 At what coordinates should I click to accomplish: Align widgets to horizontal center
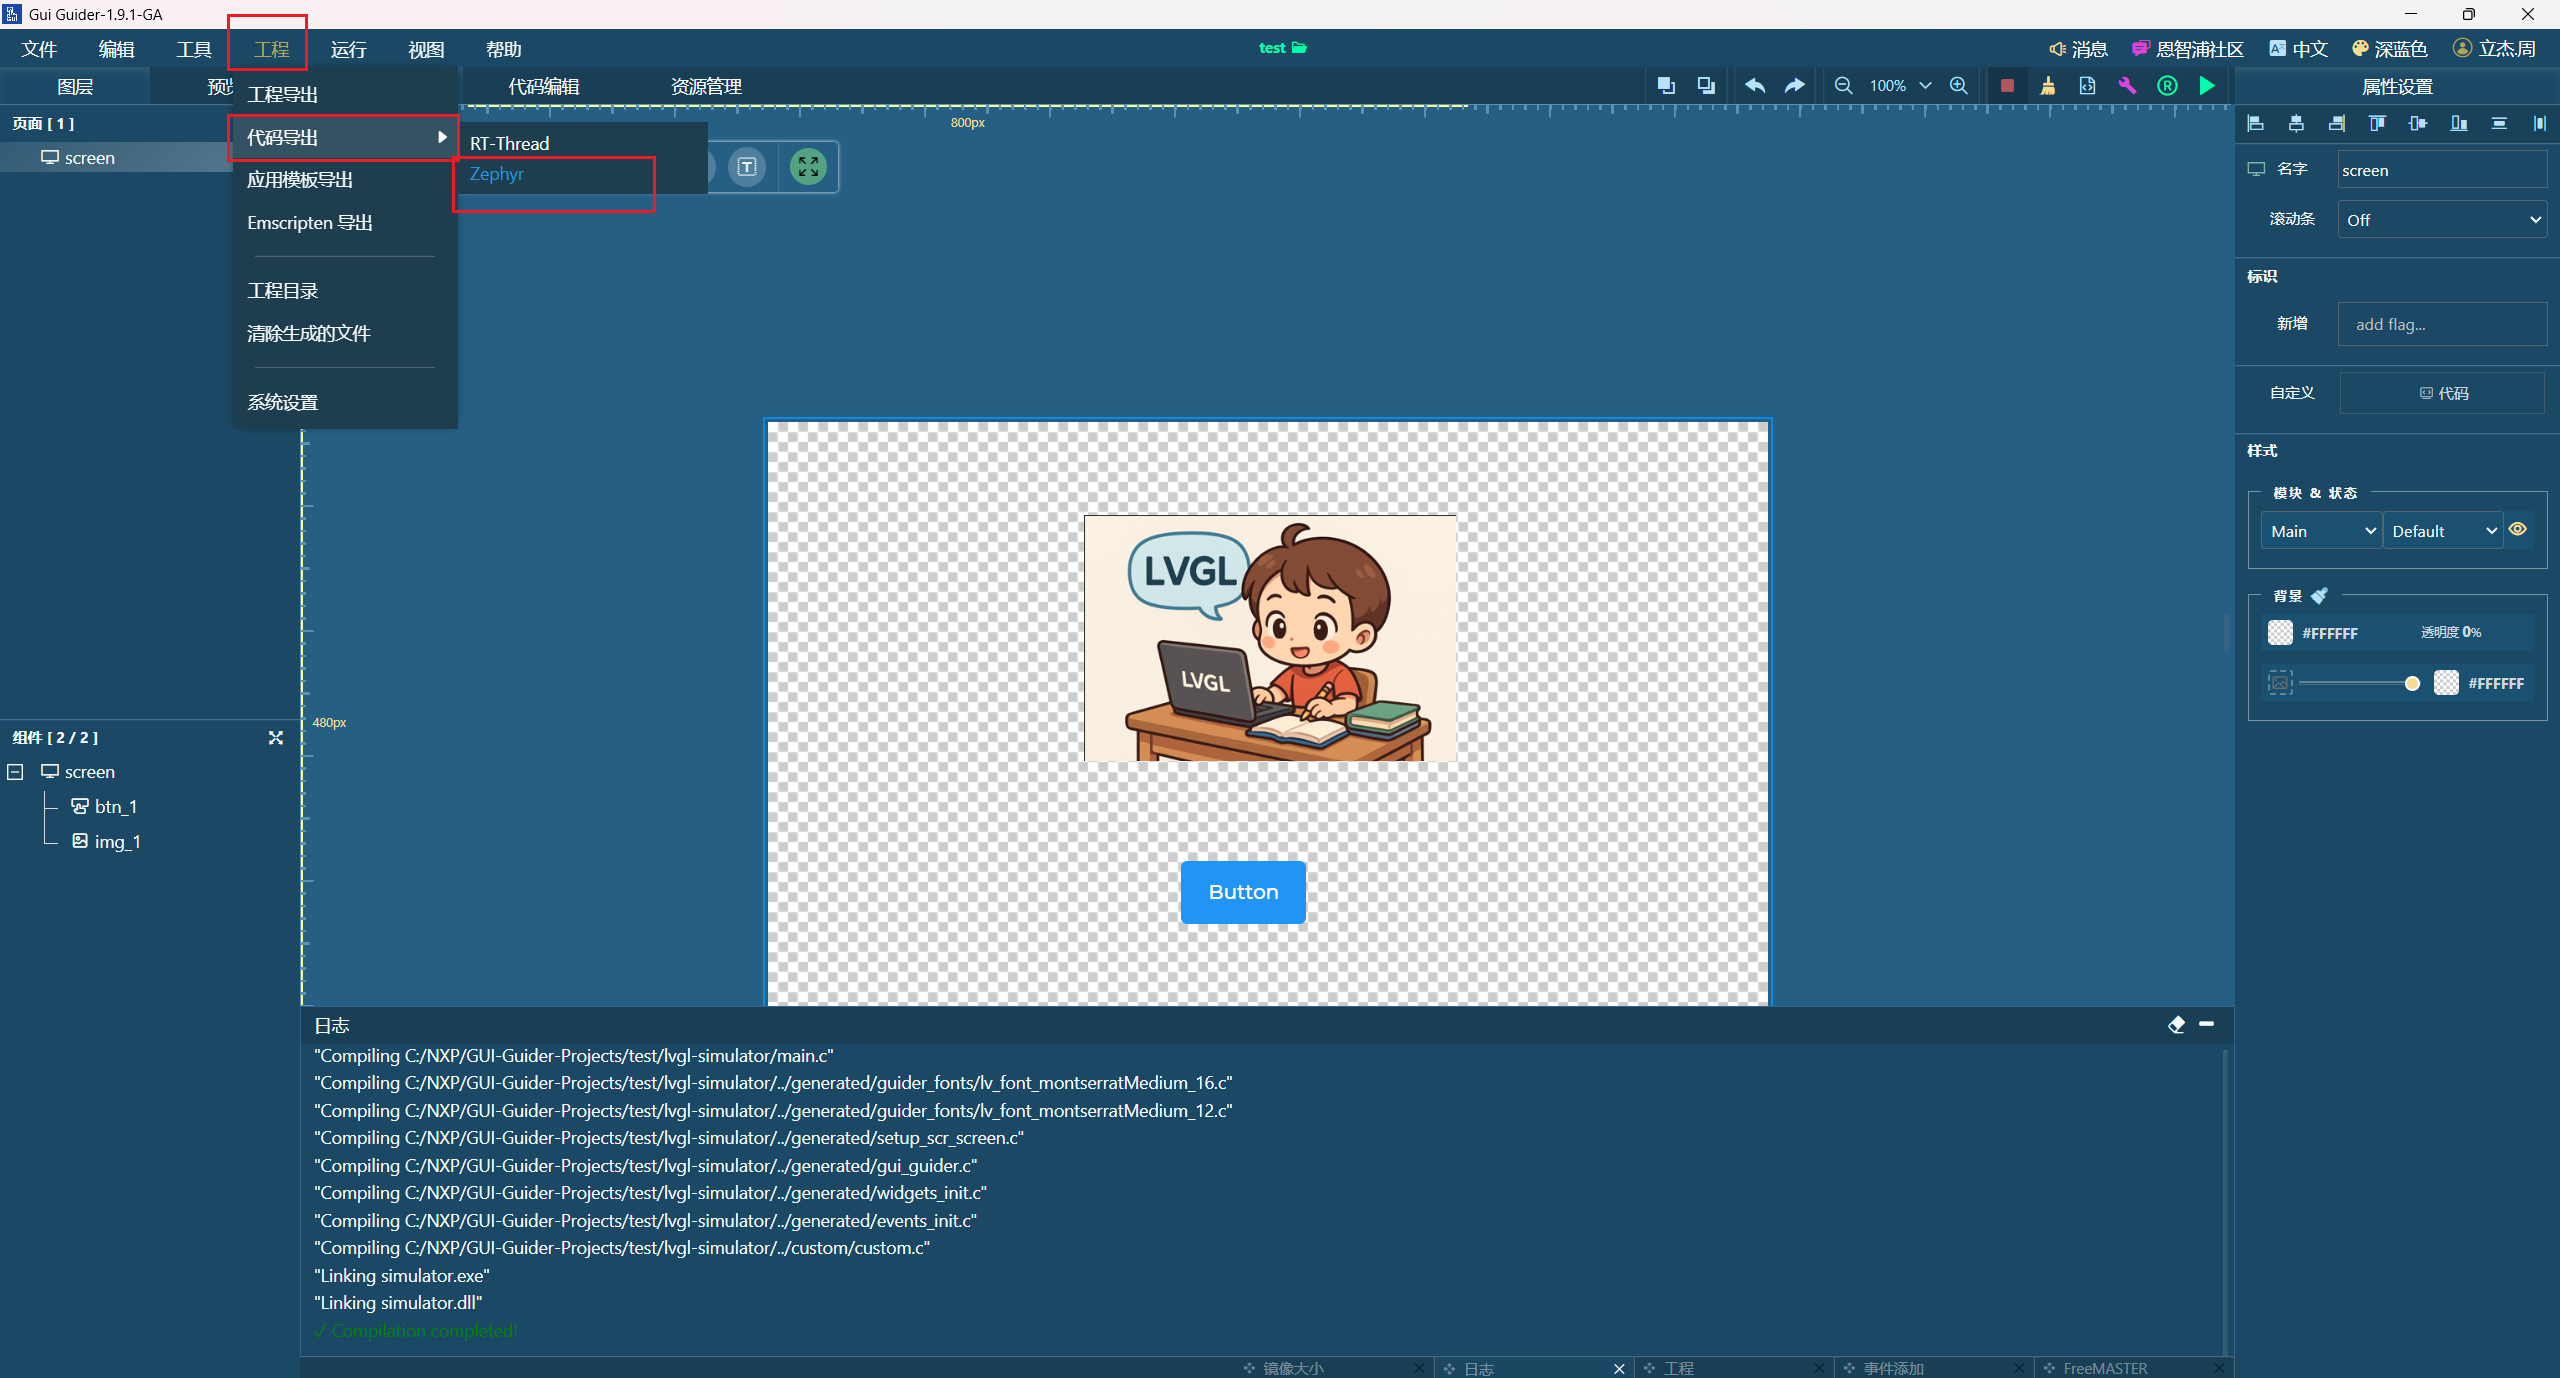(2296, 123)
